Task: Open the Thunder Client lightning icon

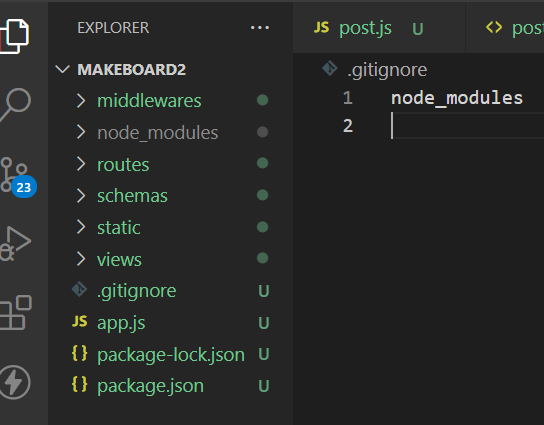Action: [x=15, y=382]
